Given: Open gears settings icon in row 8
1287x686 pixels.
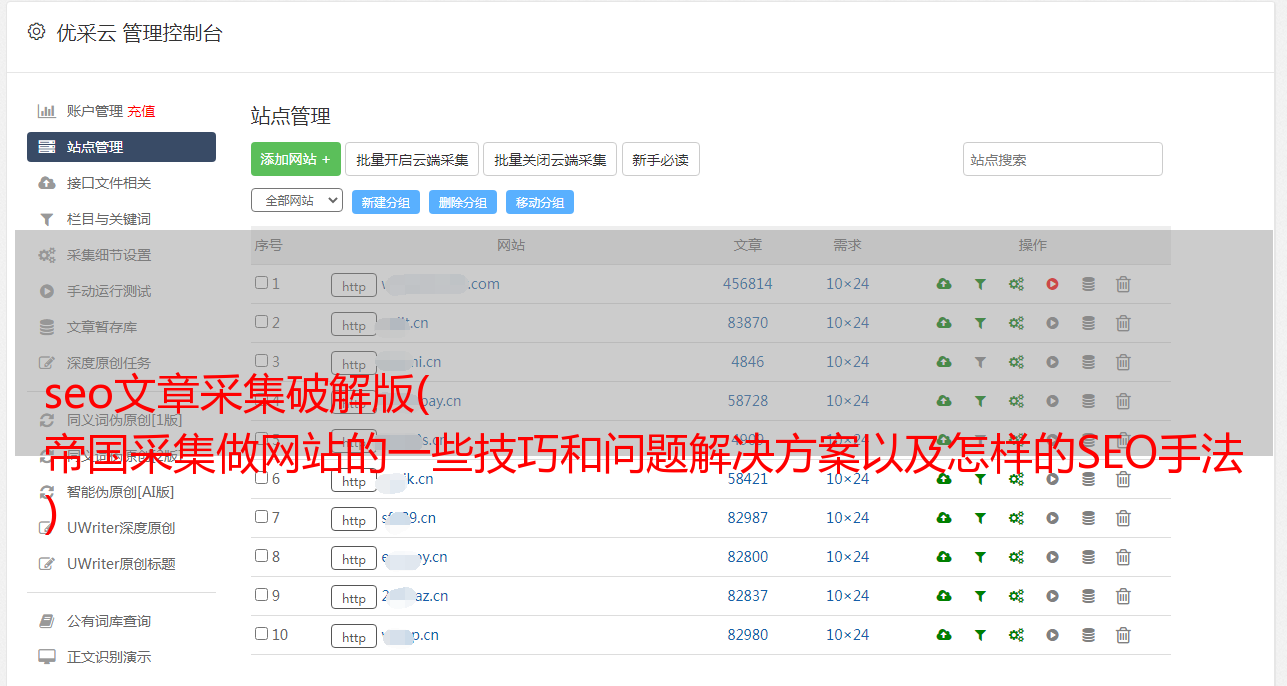Looking at the screenshot, I should click(1016, 557).
